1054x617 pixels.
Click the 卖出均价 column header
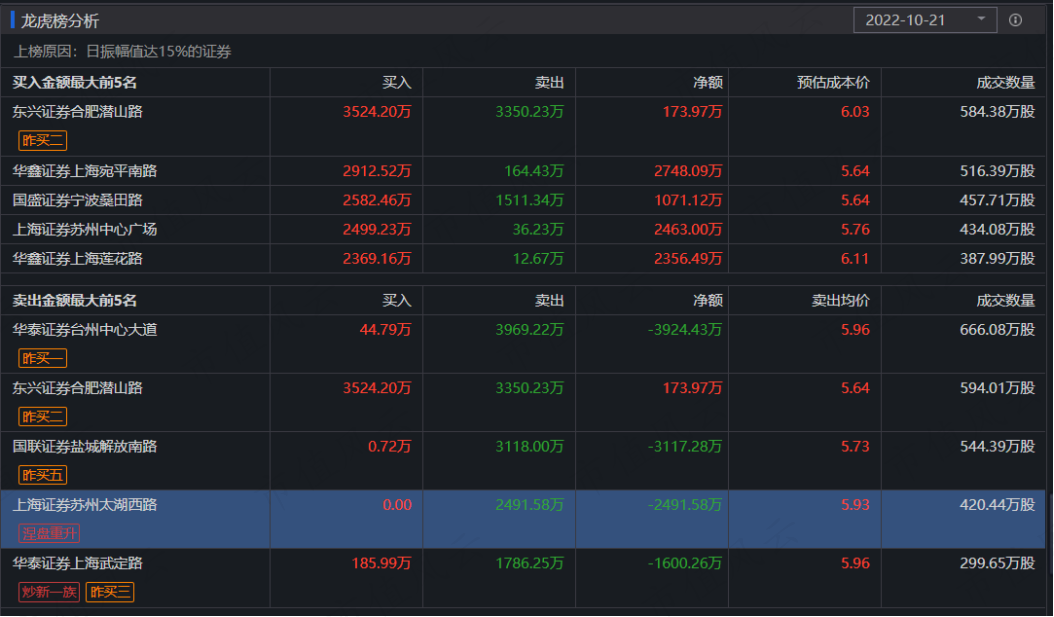click(840, 300)
